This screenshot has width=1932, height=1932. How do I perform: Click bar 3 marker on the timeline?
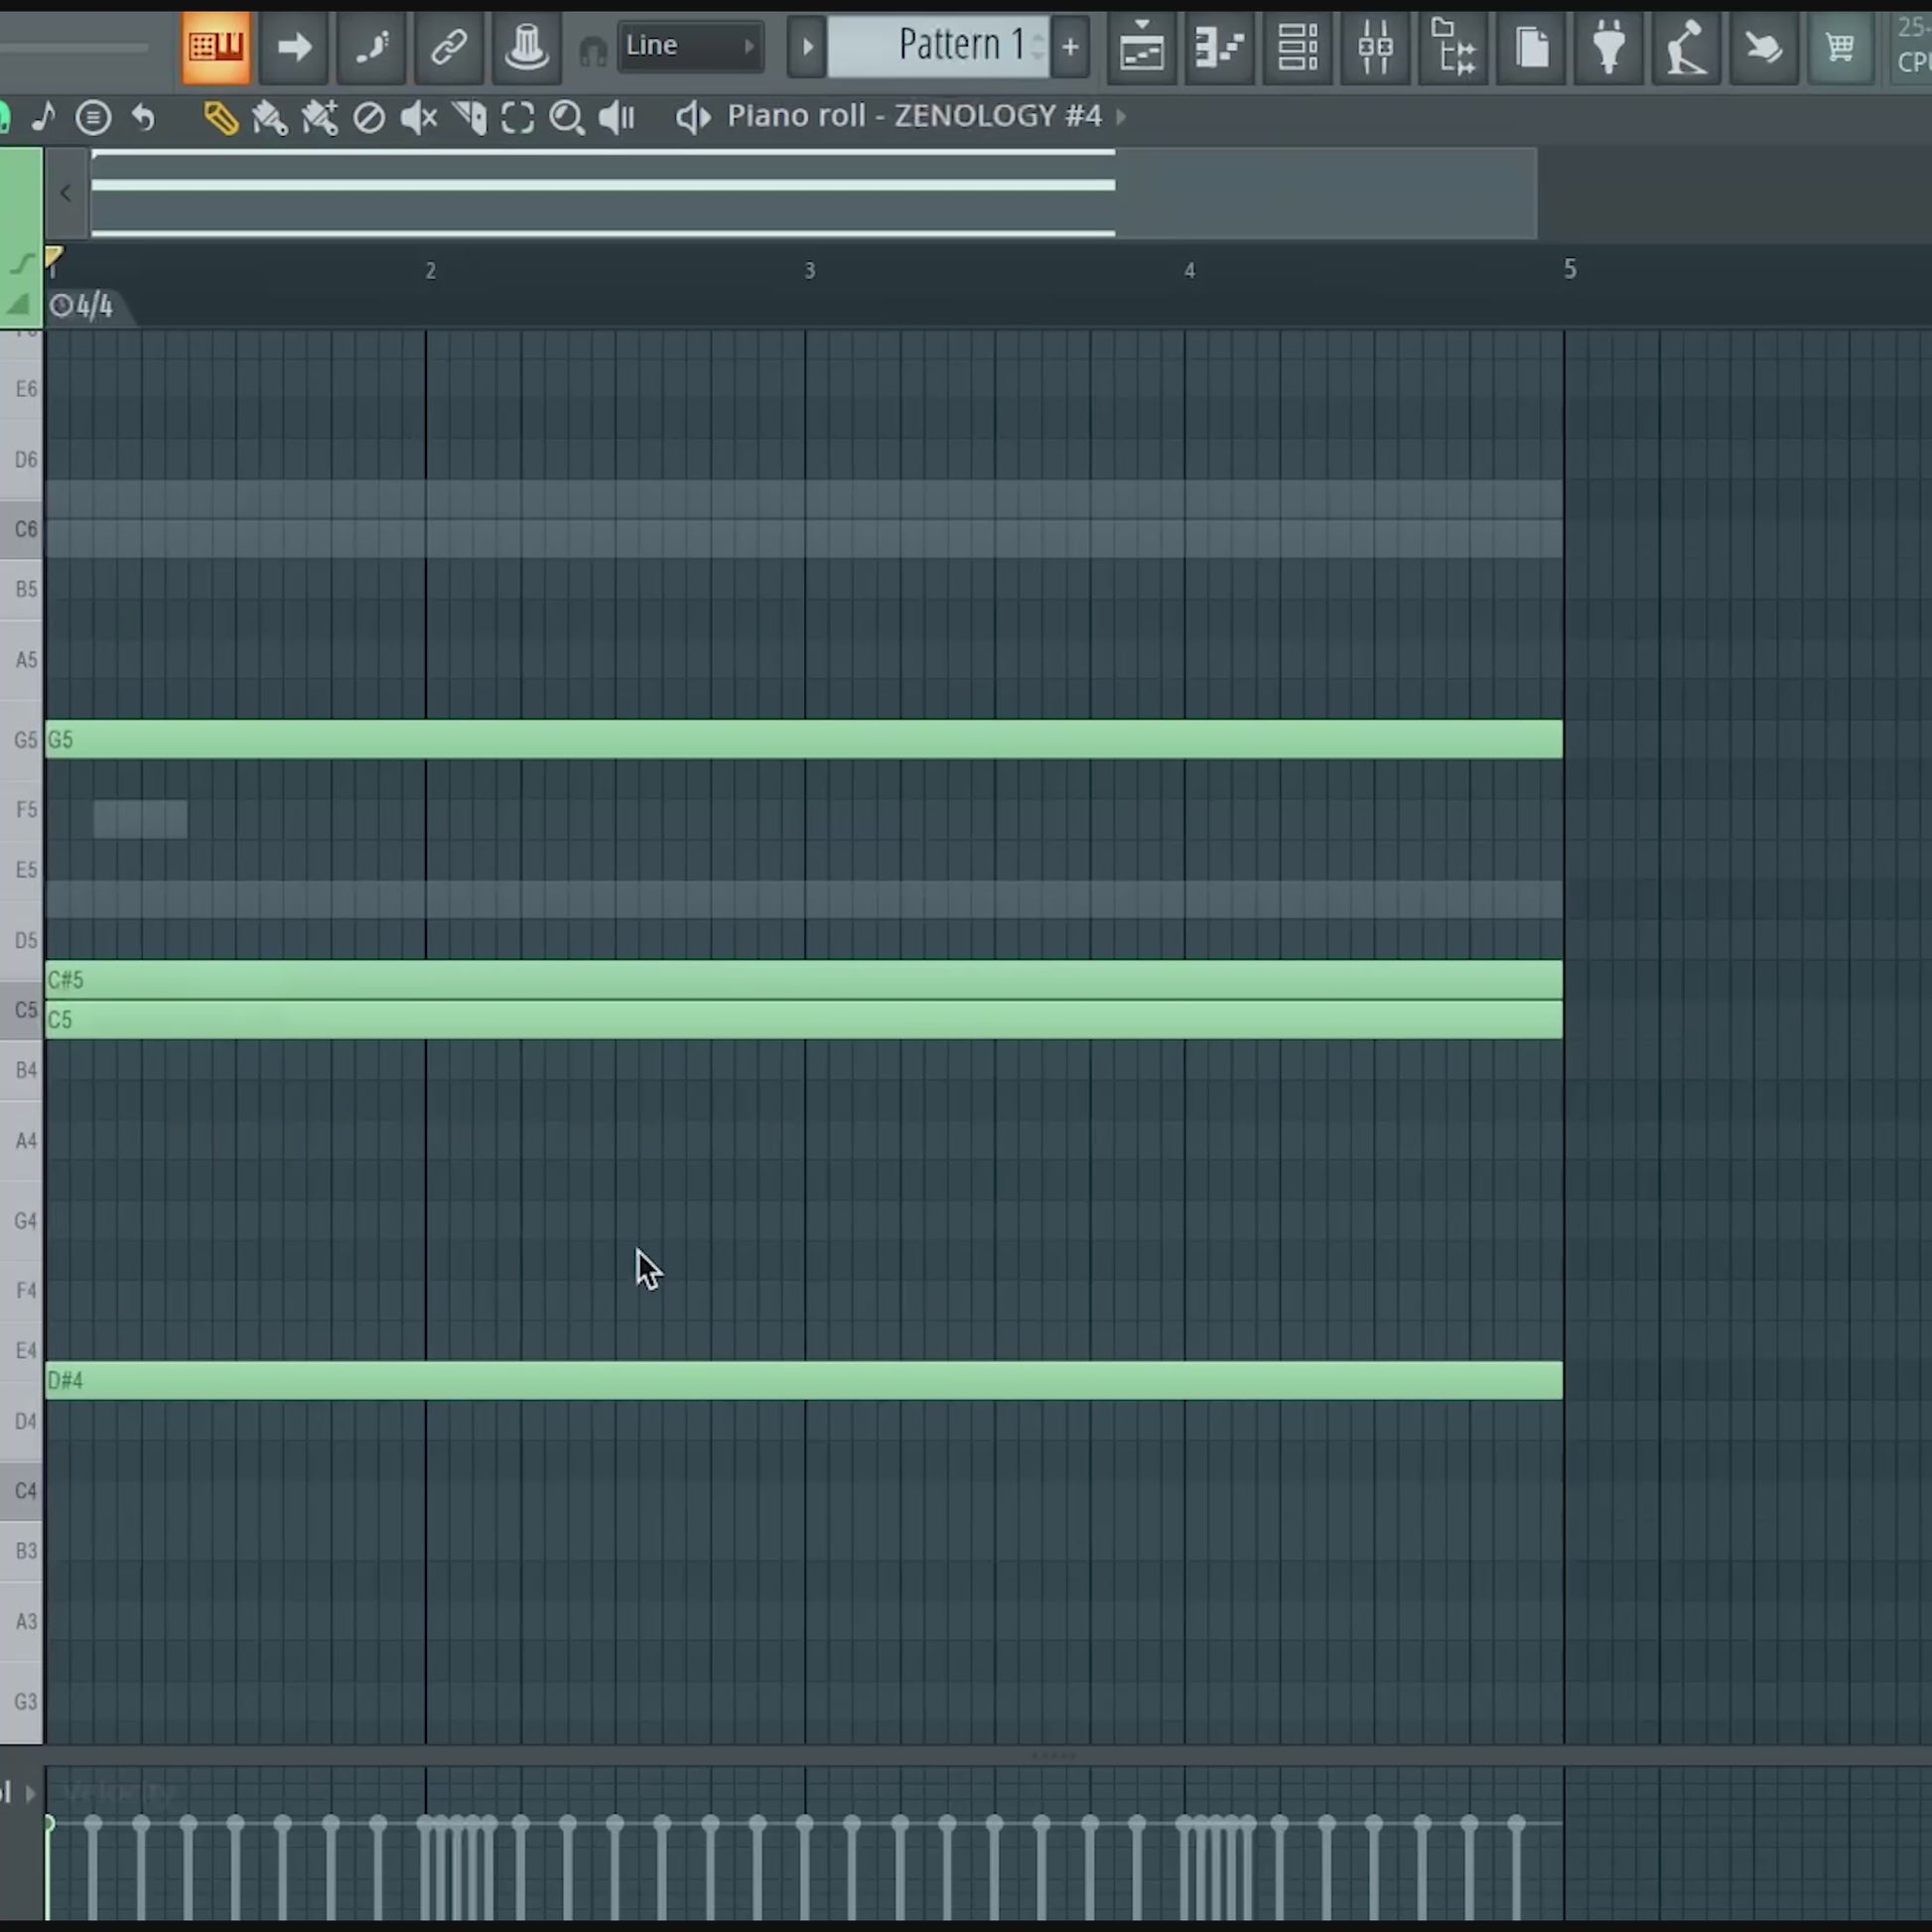[809, 270]
